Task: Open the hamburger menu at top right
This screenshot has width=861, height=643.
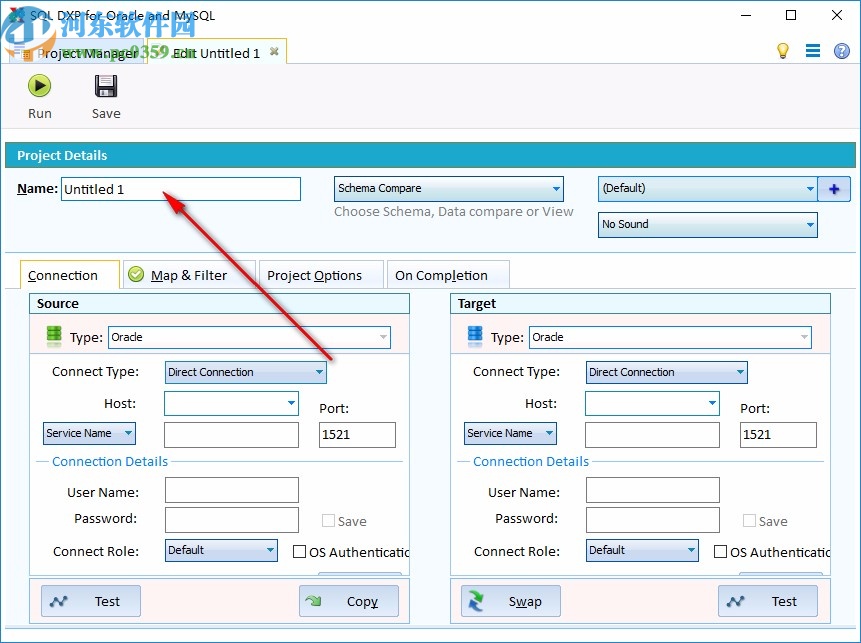Action: (x=813, y=51)
